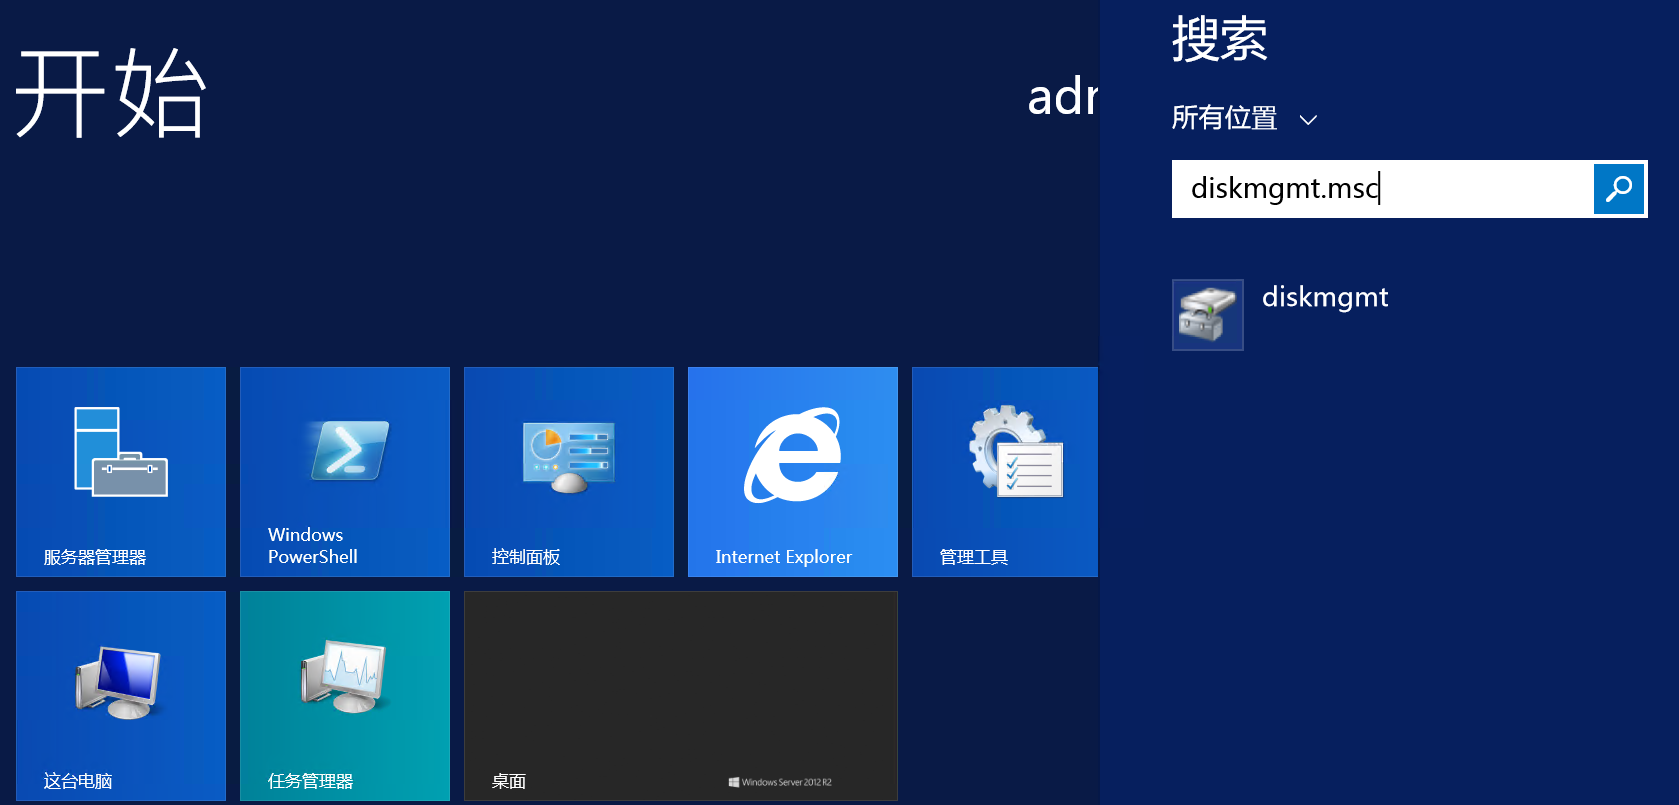Click into the diskmgmt.msc search box

(1380, 189)
